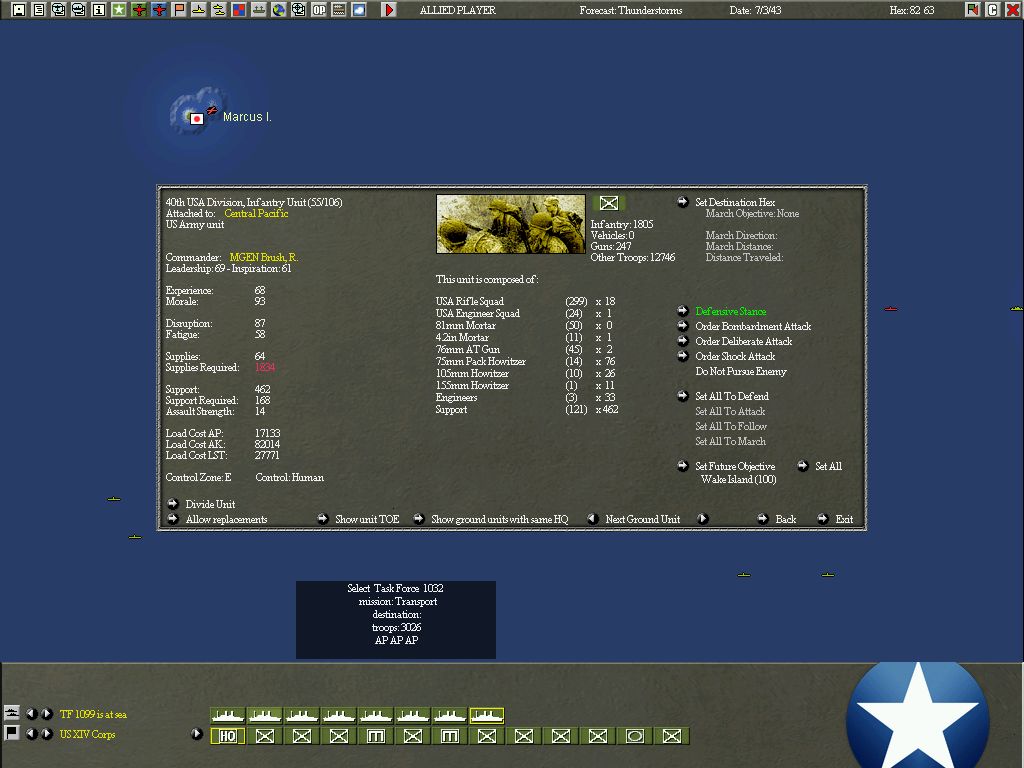1024x768 pixels.
Task: Click Set All To March option
Action: pos(730,441)
